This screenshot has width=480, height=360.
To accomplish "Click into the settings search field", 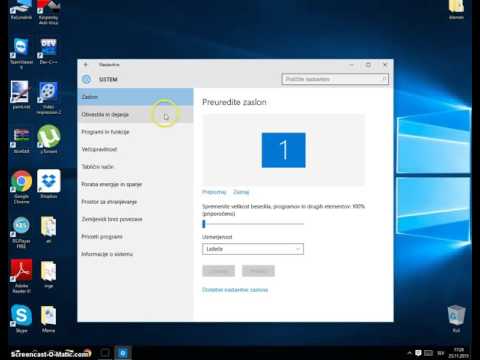I will point(335,79).
